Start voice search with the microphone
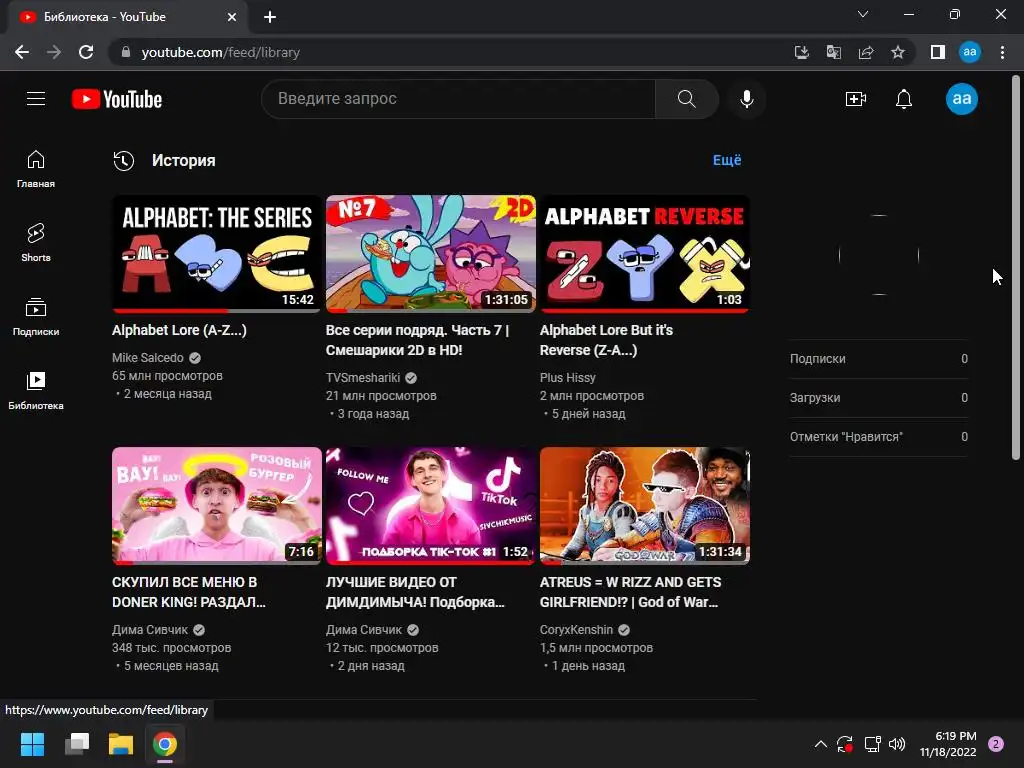The width and height of the screenshot is (1024, 768). click(x=746, y=99)
